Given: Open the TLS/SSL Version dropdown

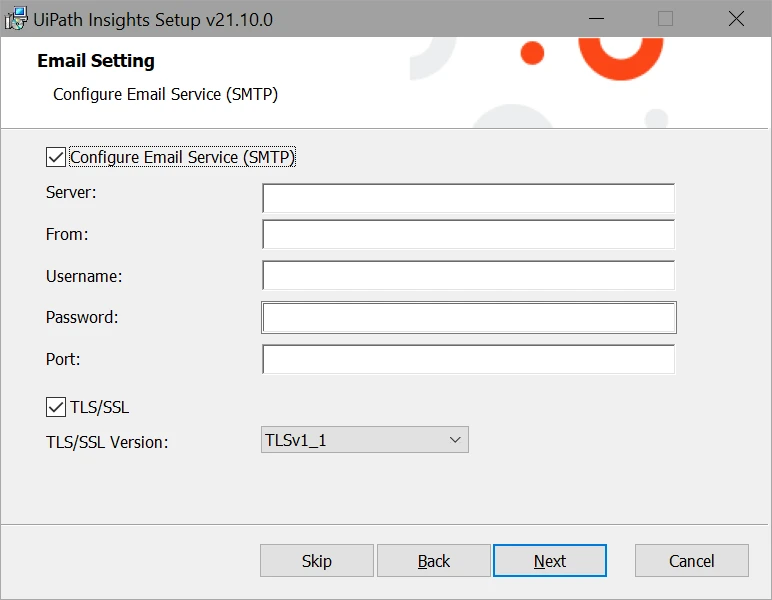Looking at the screenshot, I should (364, 440).
